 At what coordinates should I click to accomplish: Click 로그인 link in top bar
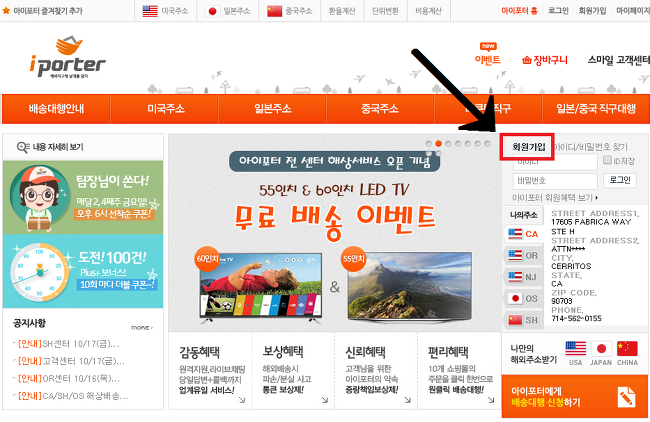(x=558, y=11)
